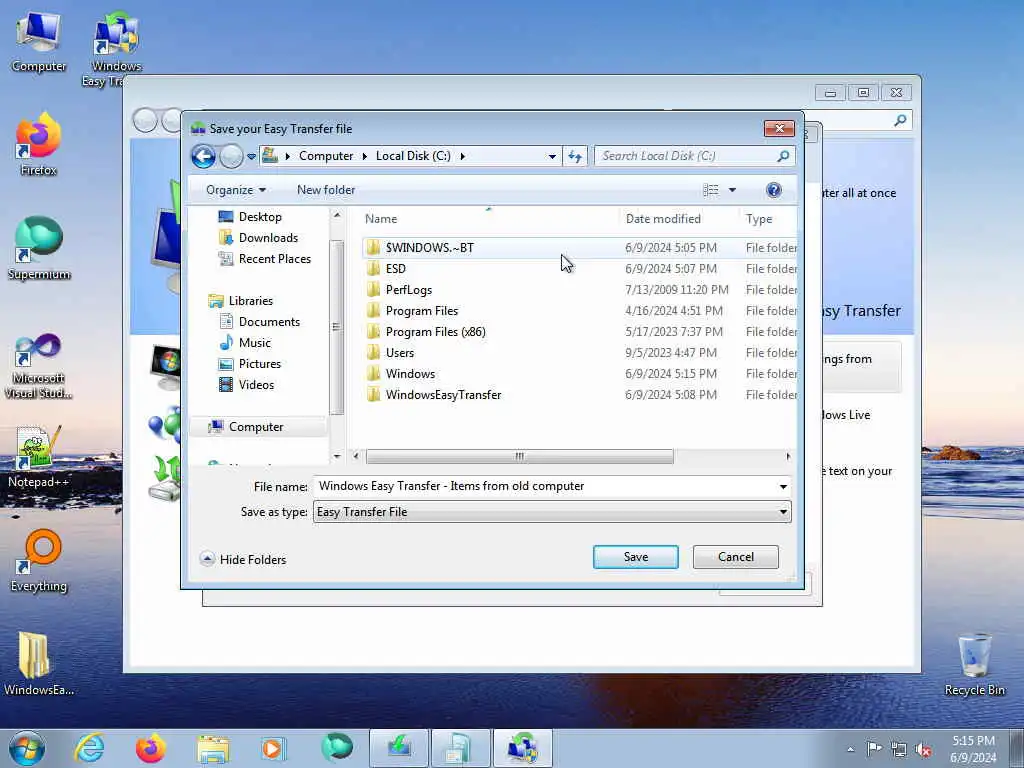1024x768 pixels.
Task: Click the Cancel button
Action: [735, 557]
